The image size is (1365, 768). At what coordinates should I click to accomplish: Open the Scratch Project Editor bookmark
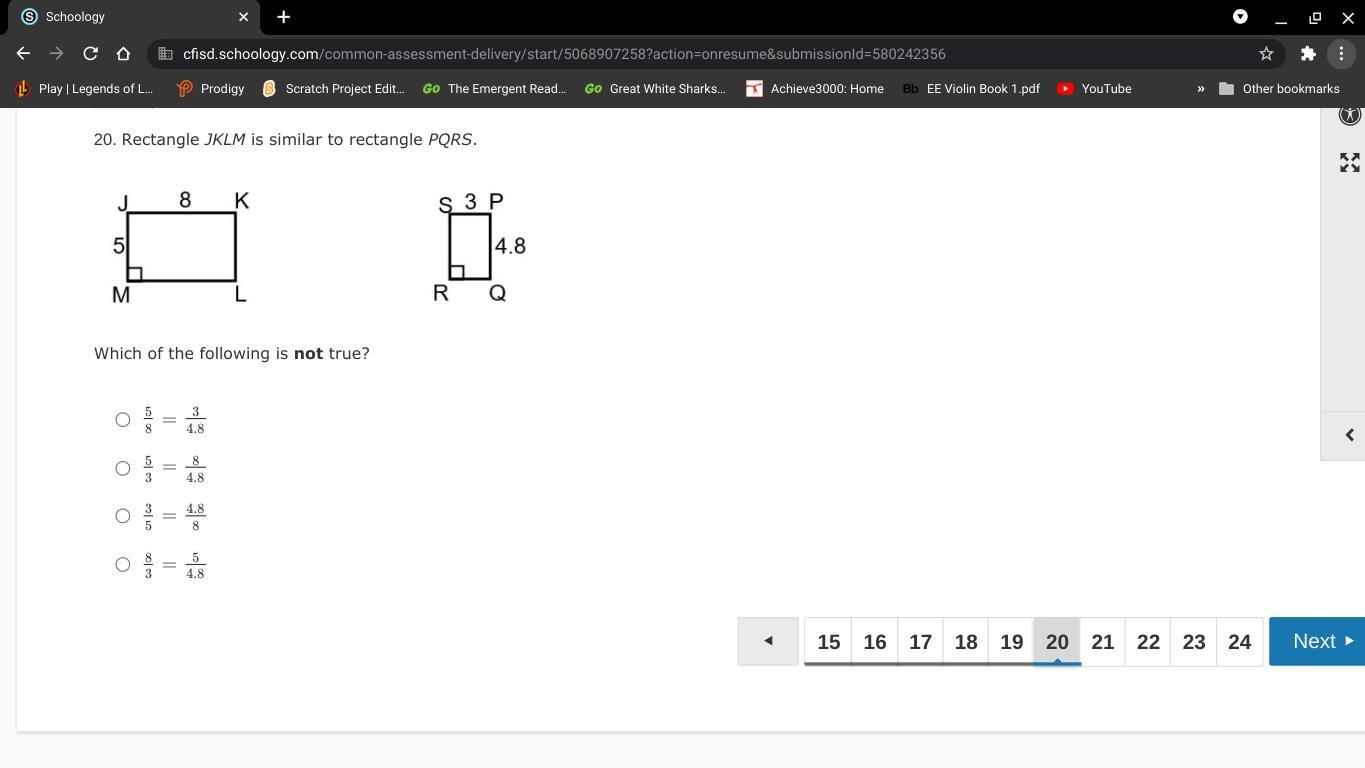333,89
